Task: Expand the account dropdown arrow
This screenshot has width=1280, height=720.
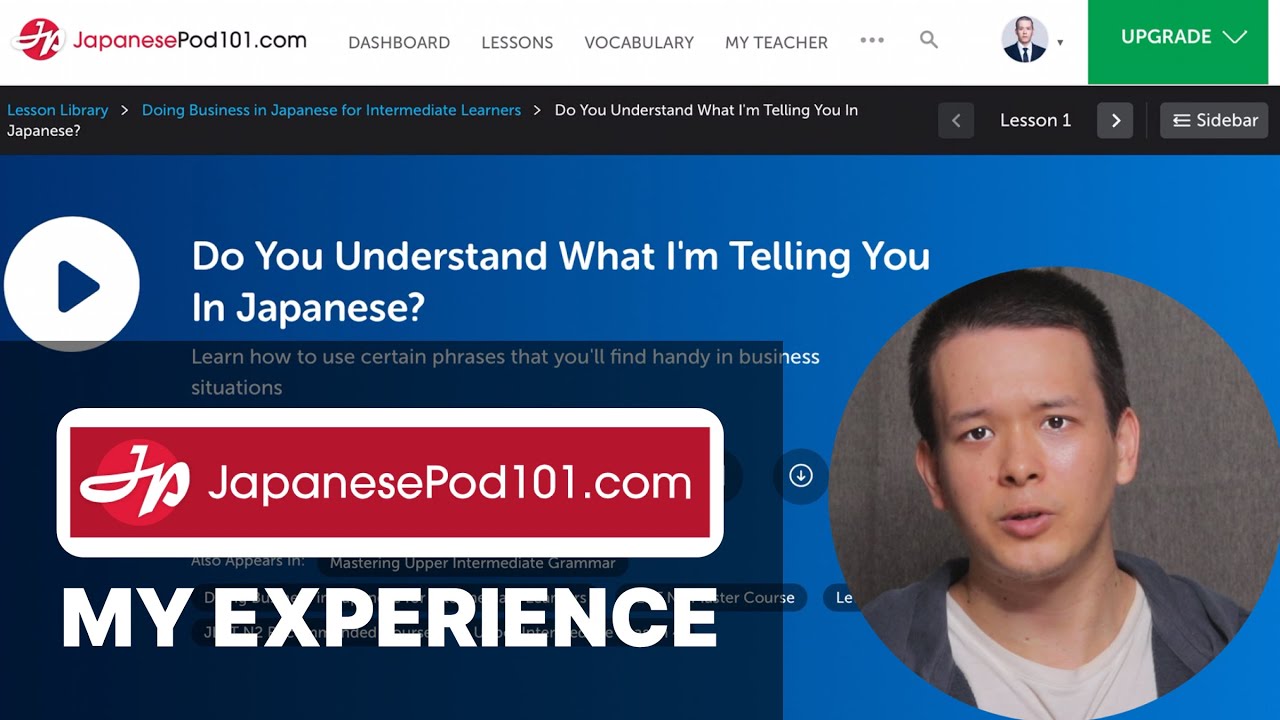Action: (1060, 43)
